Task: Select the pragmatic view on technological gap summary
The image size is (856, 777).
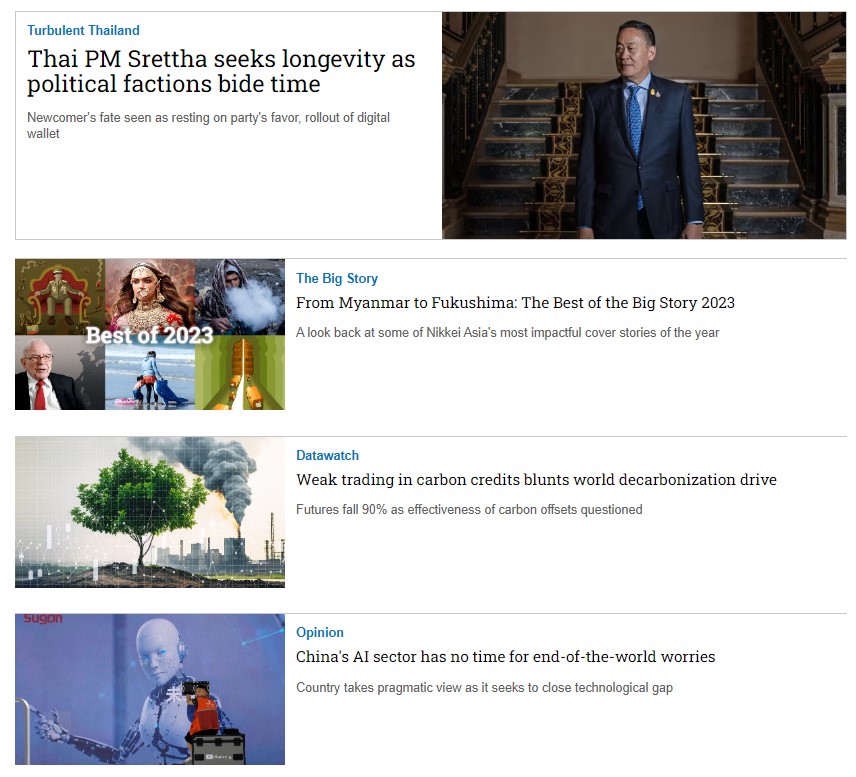Action: point(484,687)
